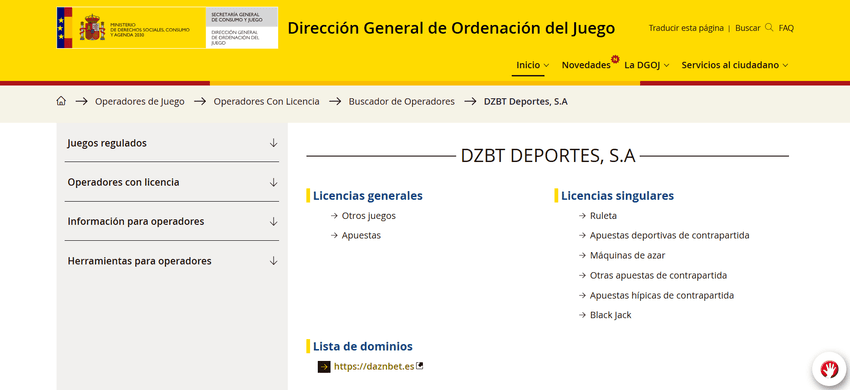The image size is (850, 390).
Task: Click the Otros juegos license entry
Action: click(x=369, y=216)
